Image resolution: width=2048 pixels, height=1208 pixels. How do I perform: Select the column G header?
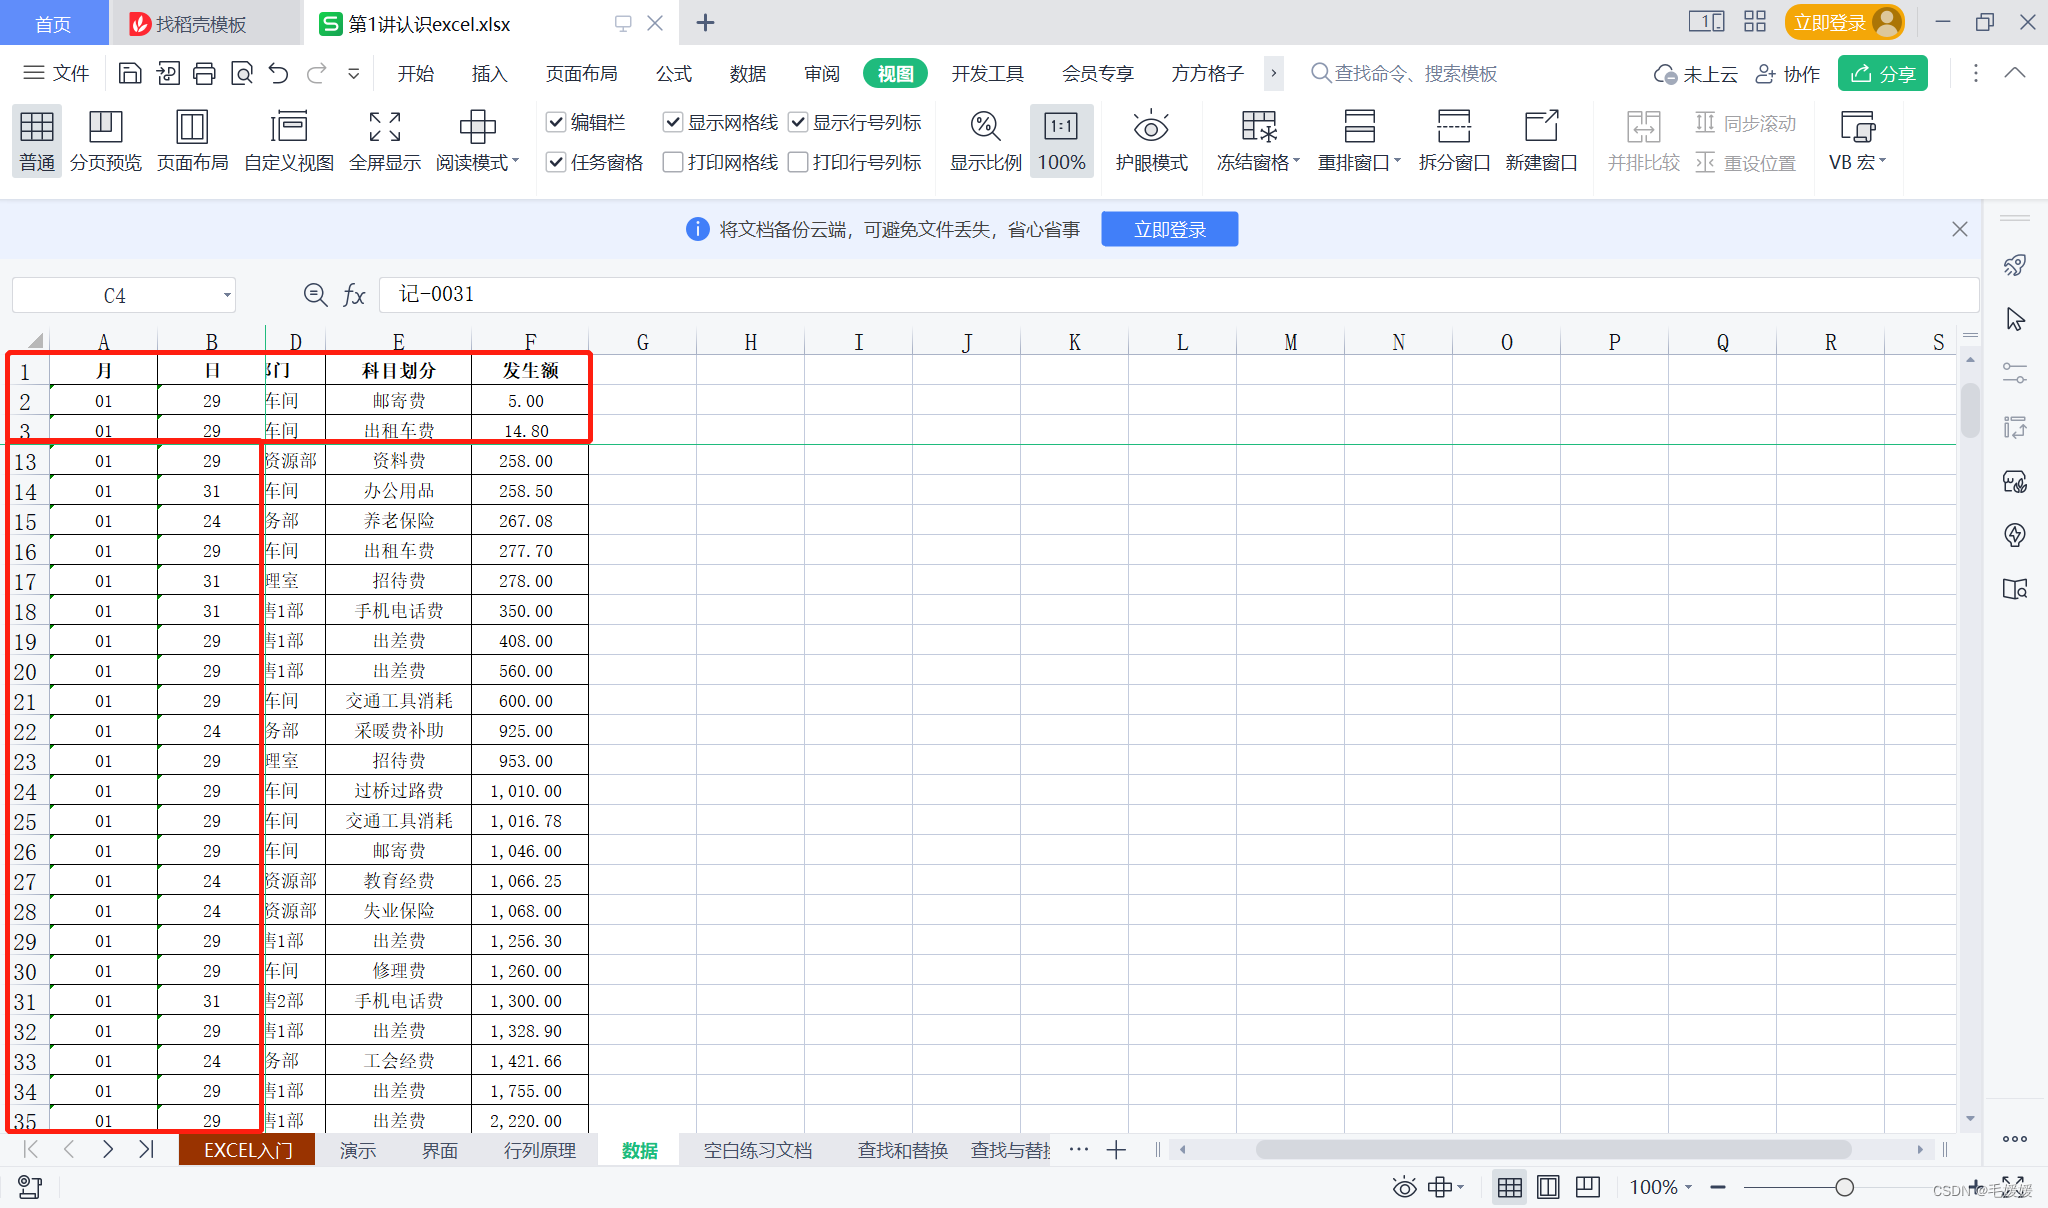[643, 342]
